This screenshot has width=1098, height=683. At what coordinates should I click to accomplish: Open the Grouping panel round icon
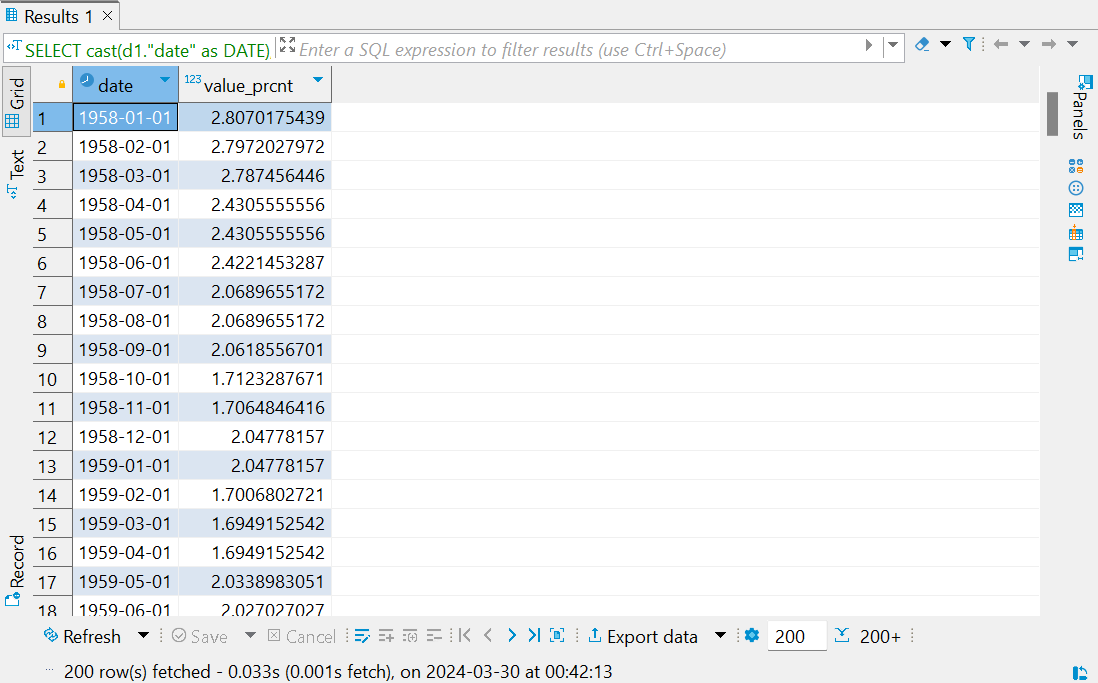[x=1076, y=188]
